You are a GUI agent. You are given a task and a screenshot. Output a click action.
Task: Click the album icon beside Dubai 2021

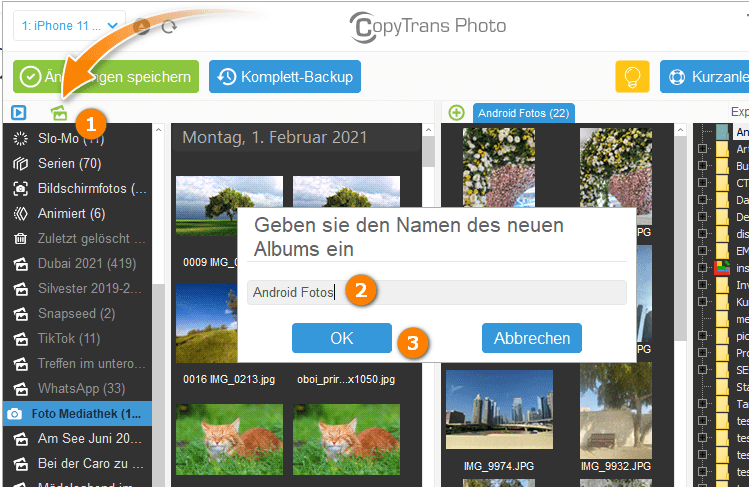pos(21,264)
